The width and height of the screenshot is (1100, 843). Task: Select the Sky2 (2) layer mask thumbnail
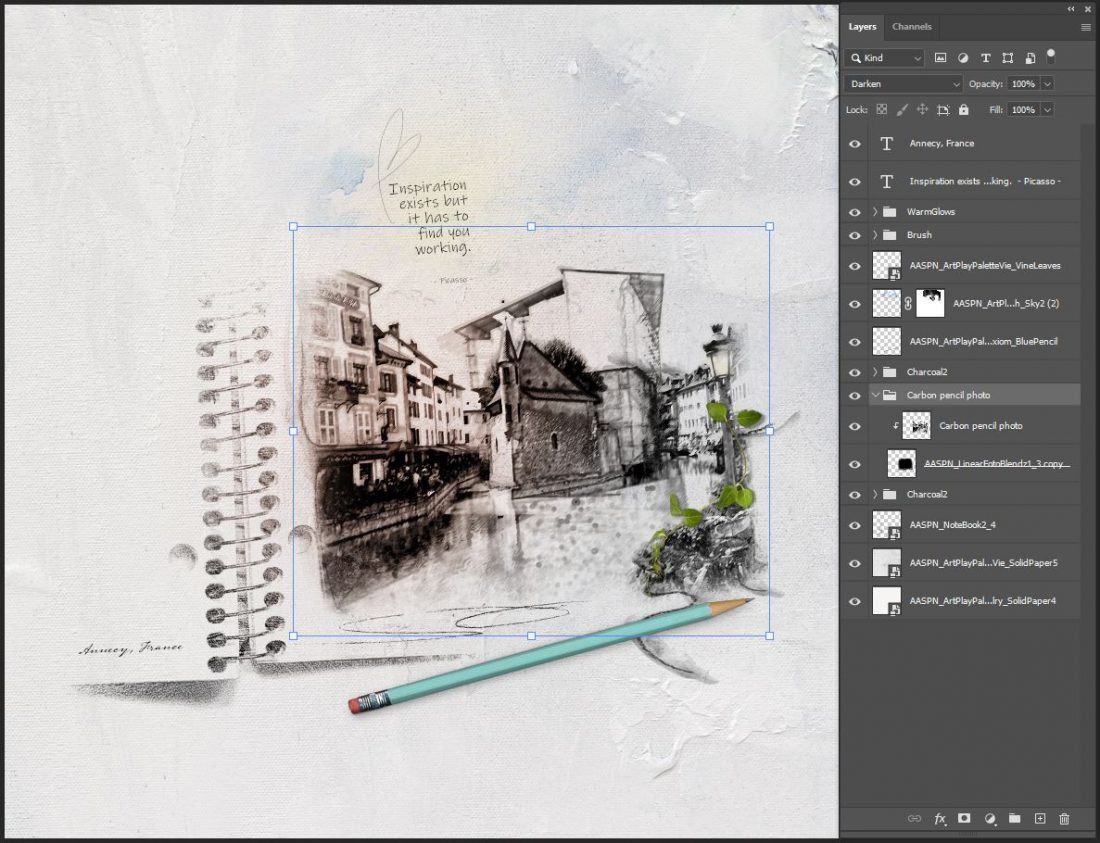930,304
